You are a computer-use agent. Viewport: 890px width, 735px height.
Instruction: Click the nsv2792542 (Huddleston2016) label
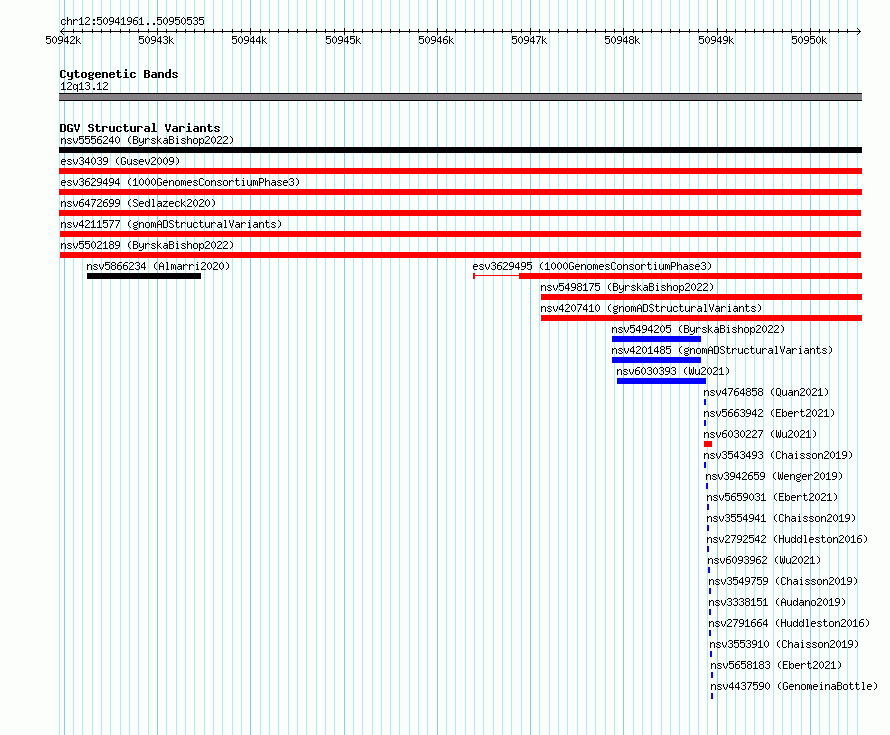pos(787,539)
